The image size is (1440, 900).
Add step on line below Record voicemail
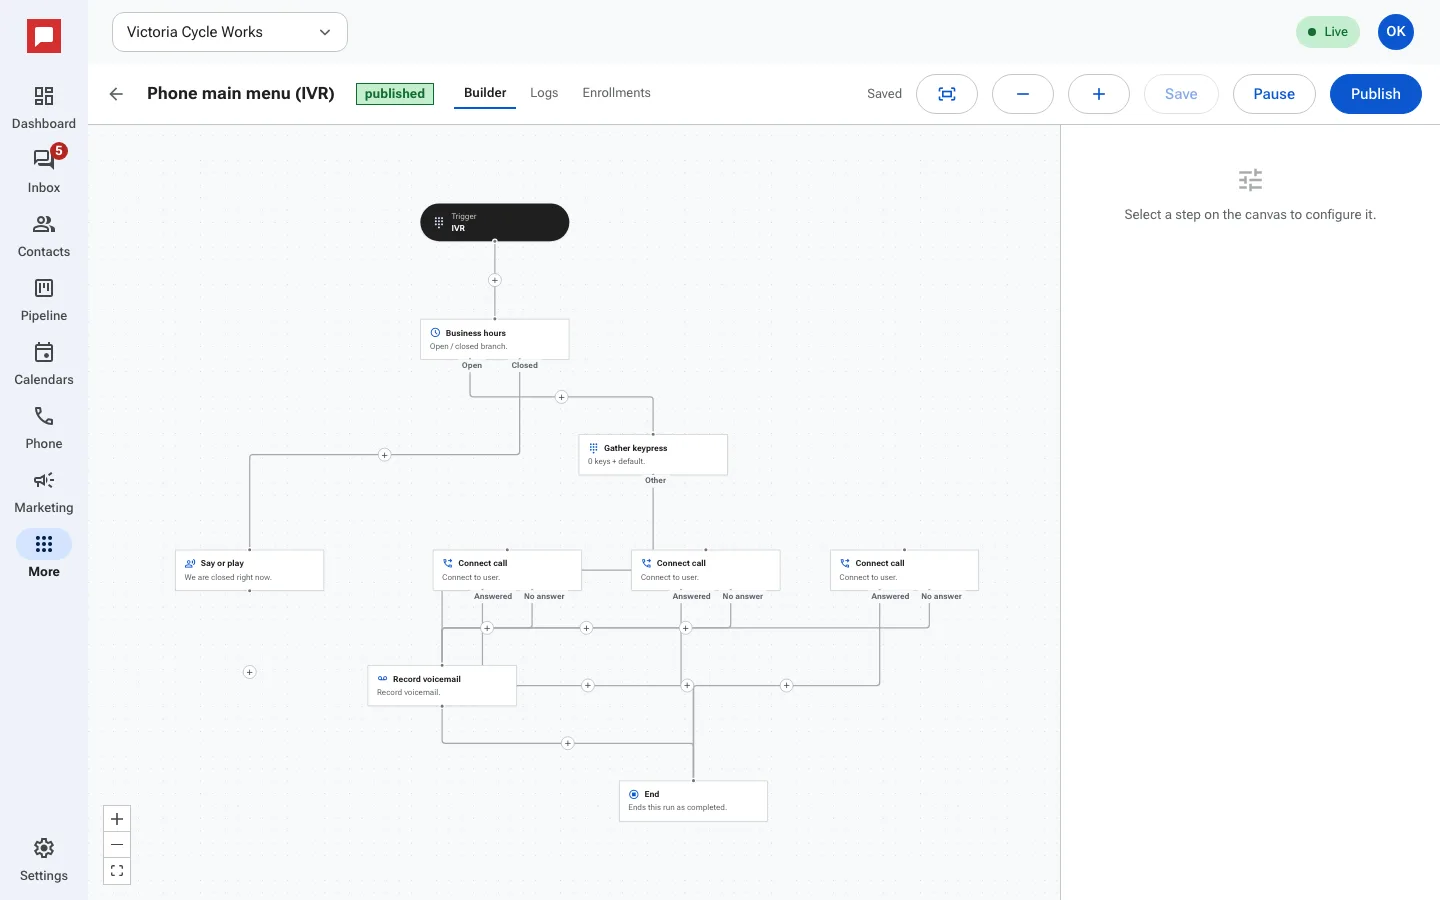click(x=568, y=743)
